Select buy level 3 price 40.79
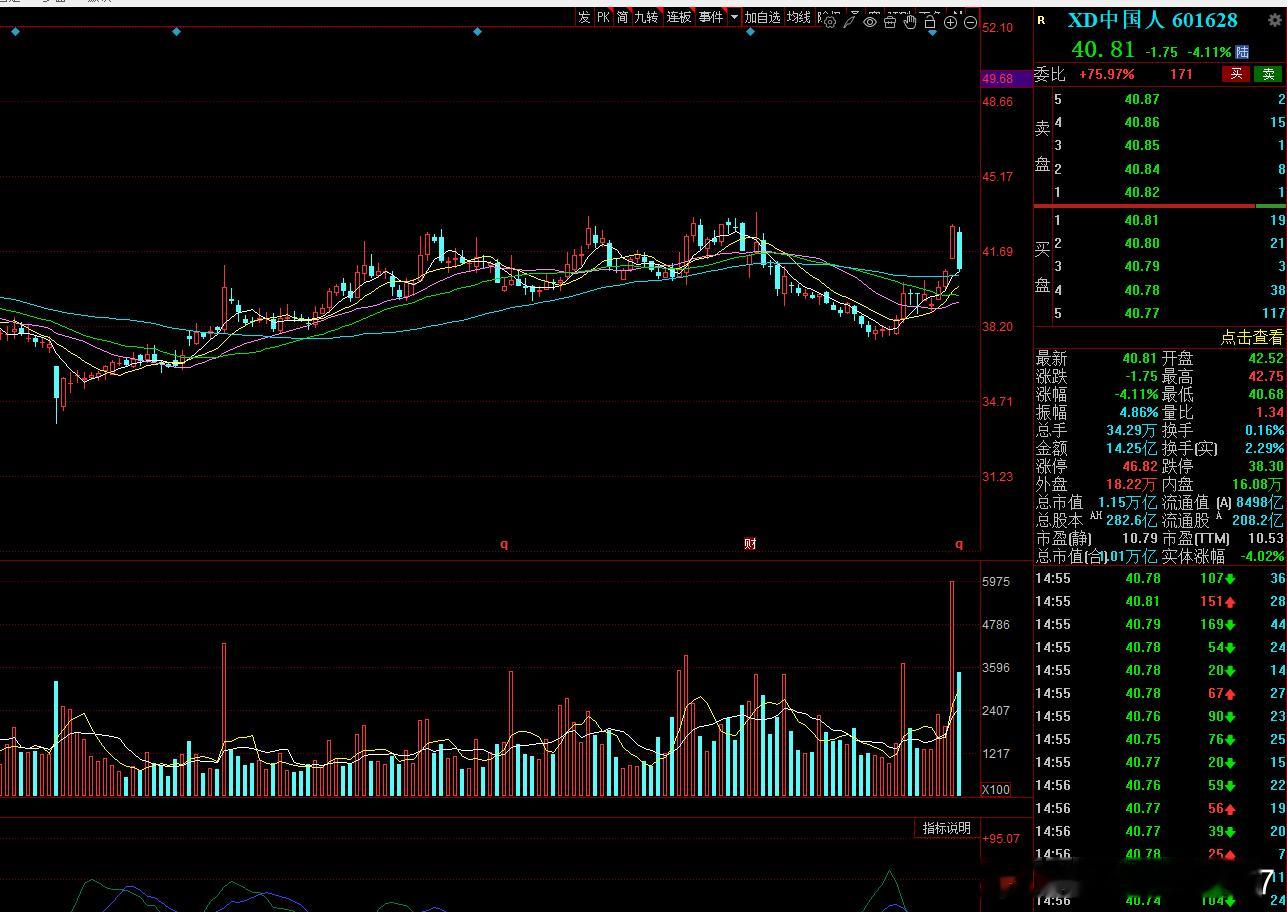The image size is (1287, 912). coord(1141,266)
